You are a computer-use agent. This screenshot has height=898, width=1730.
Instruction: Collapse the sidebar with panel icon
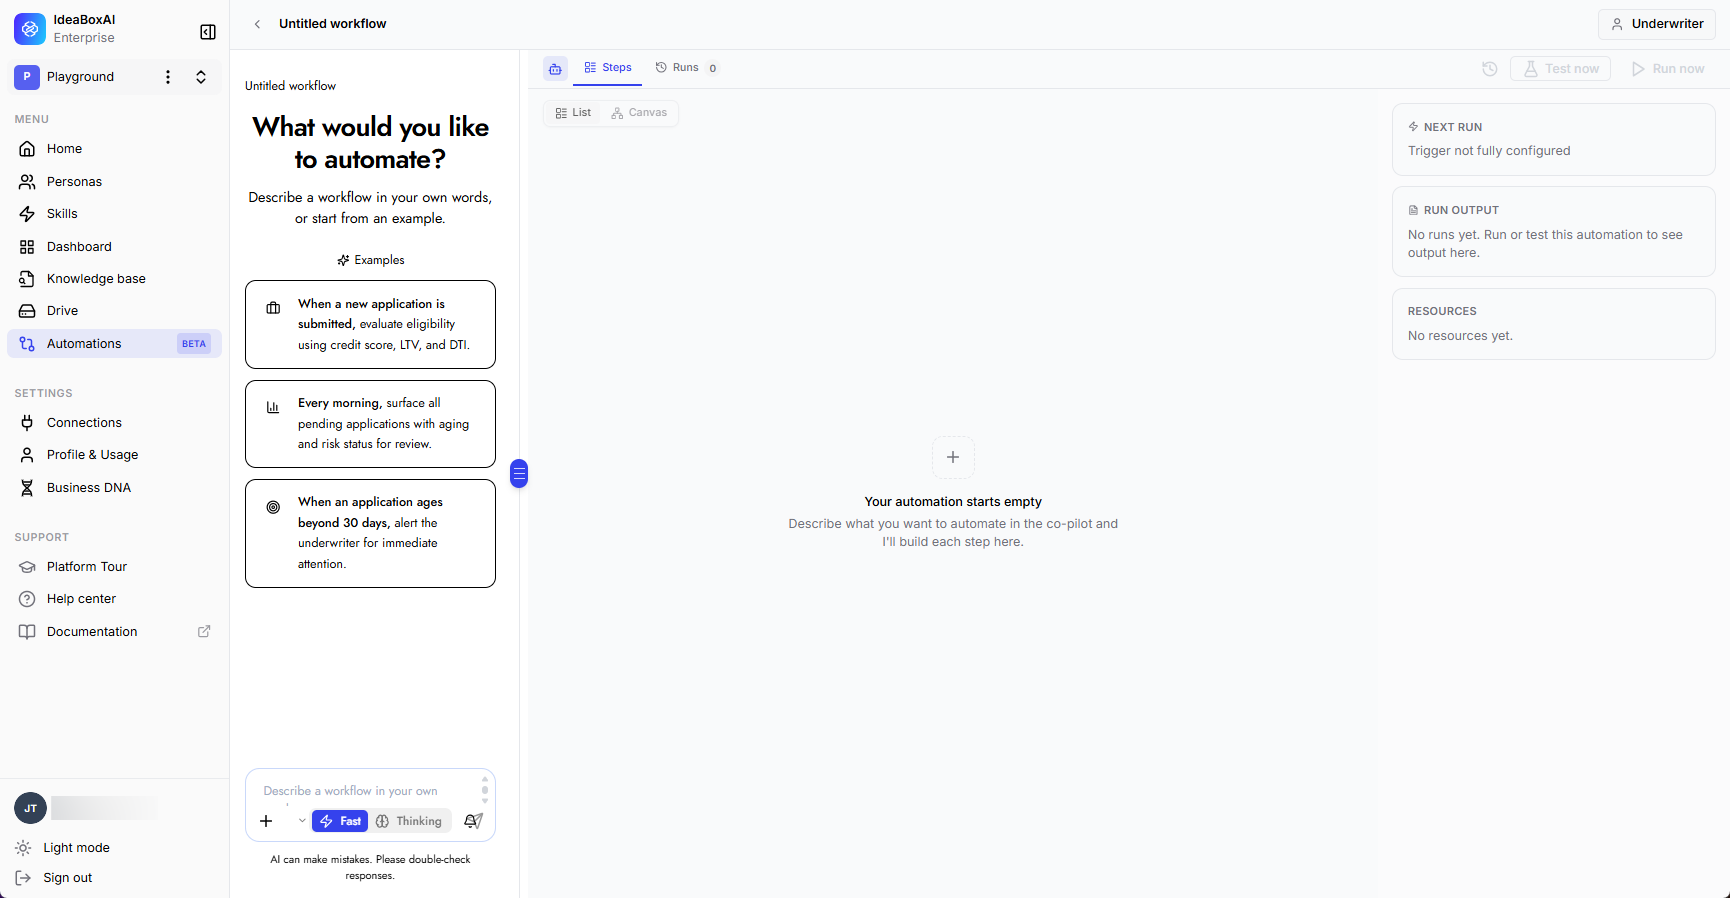(208, 32)
